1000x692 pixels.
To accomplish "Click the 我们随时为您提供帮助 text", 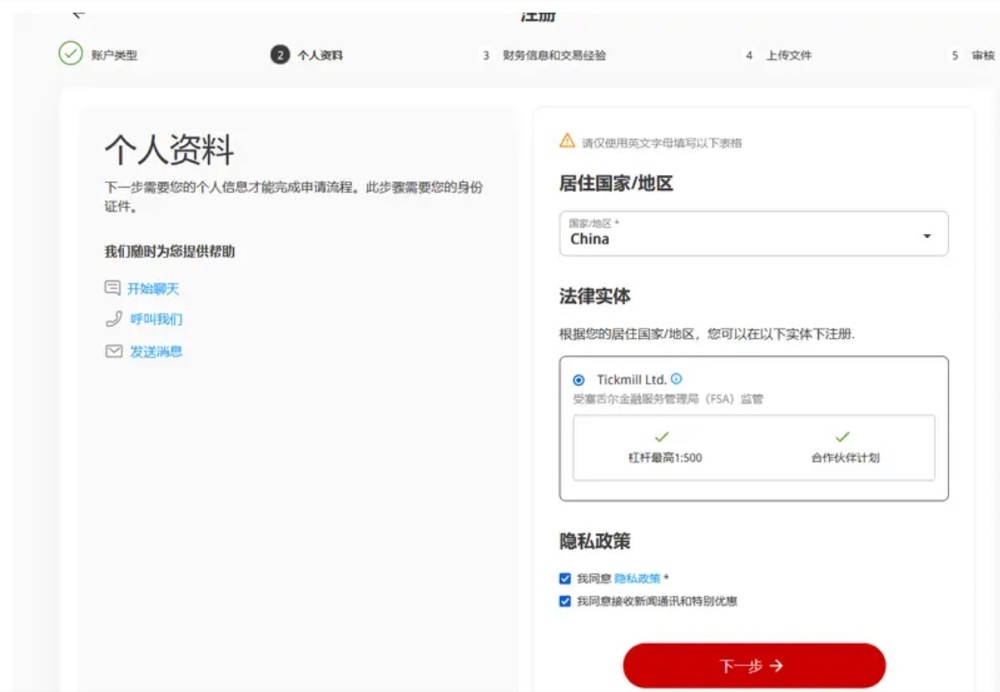I will tap(170, 251).
